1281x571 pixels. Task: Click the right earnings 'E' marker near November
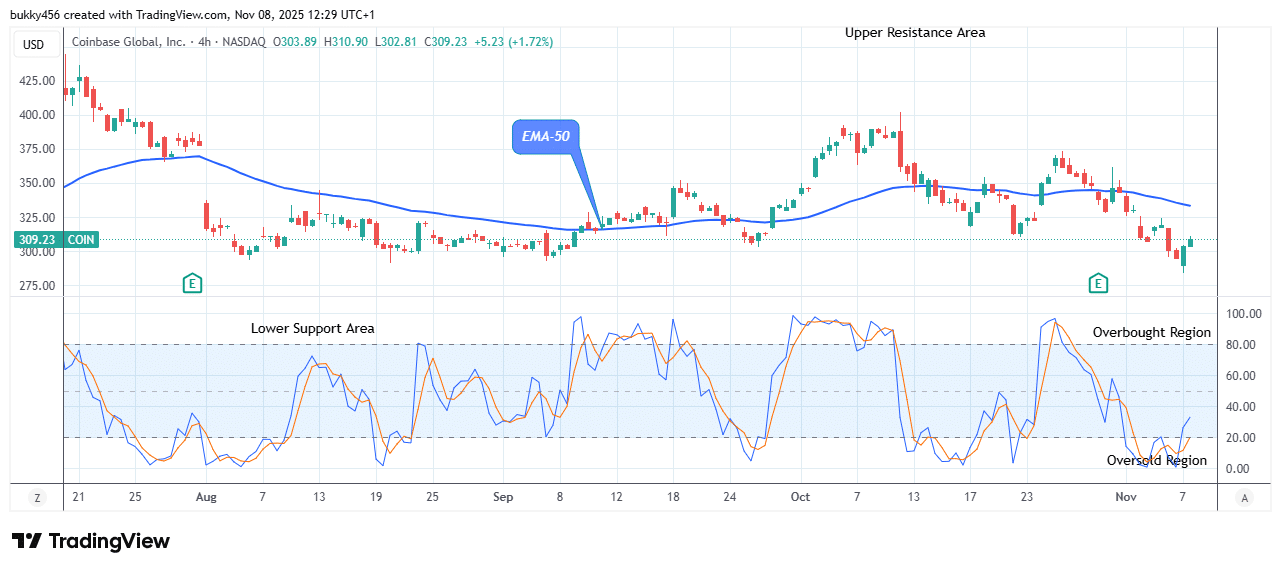(x=1099, y=284)
